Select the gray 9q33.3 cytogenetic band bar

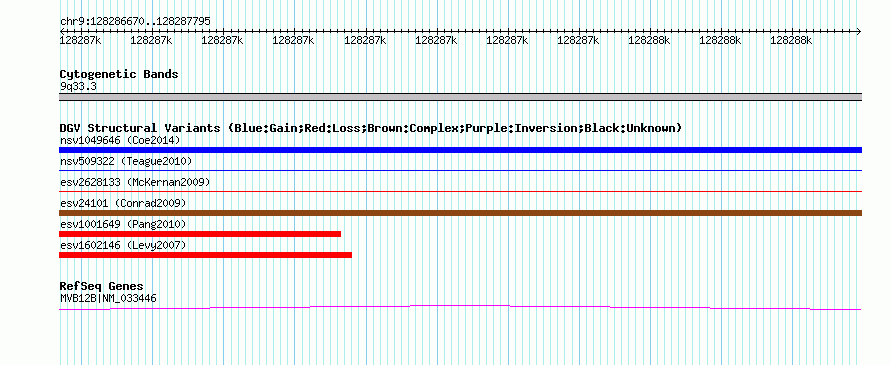pyautogui.click(x=460, y=97)
